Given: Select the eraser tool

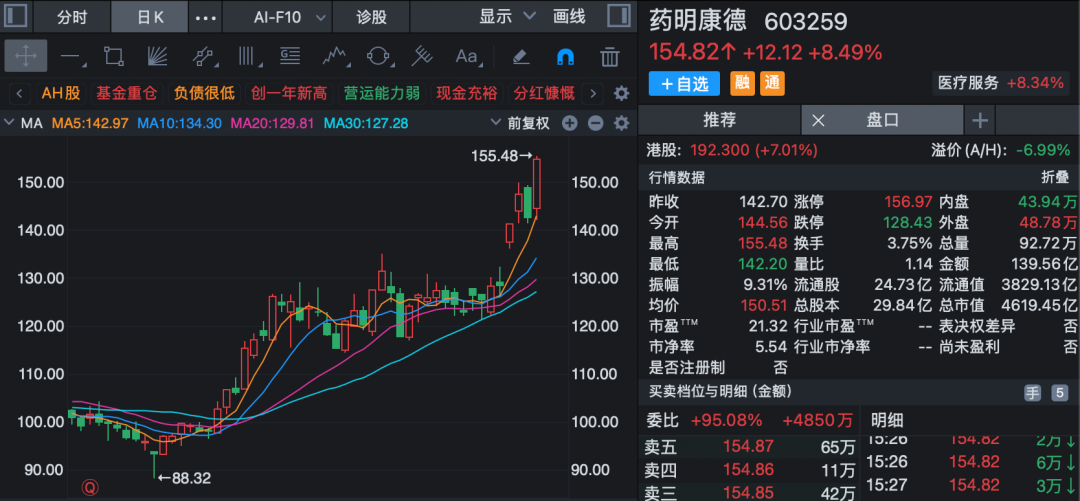Looking at the screenshot, I should (521, 56).
